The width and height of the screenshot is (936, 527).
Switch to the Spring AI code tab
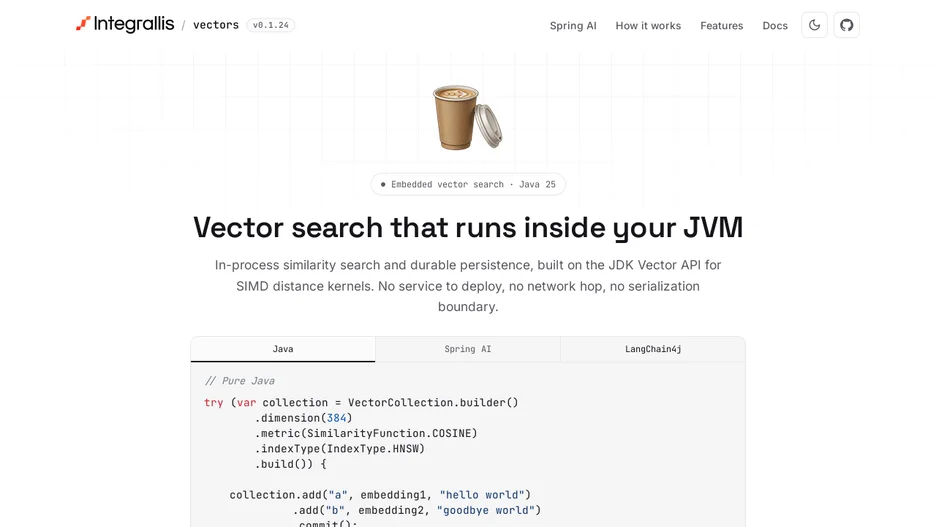pyautogui.click(x=468, y=349)
